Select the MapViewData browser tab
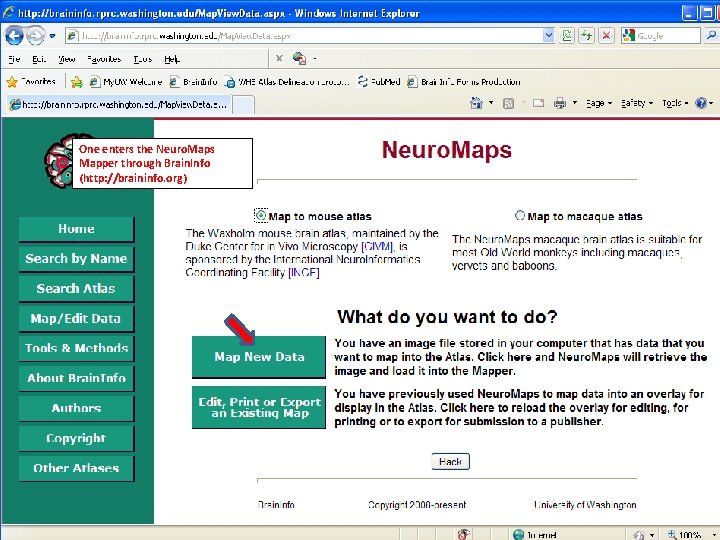 [x=118, y=104]
